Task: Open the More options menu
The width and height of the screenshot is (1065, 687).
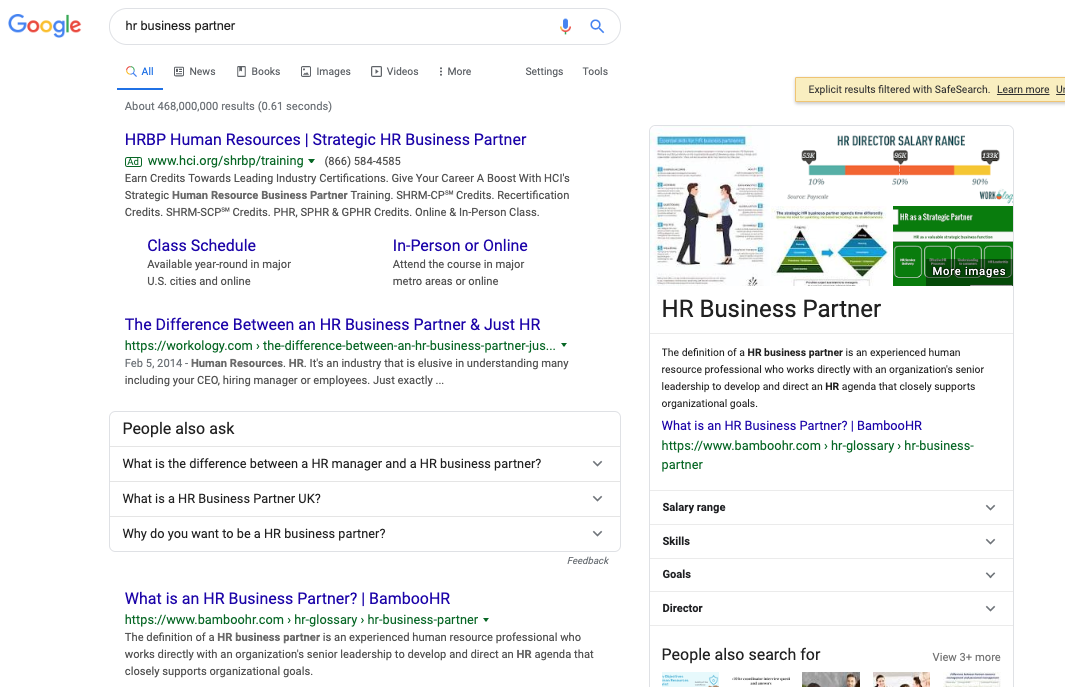Action: click(454, 72)
